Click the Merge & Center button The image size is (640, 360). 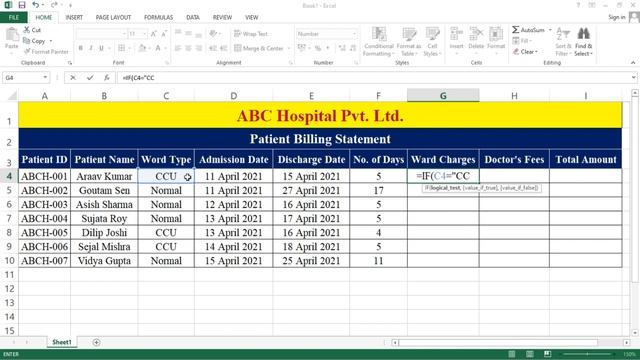(259, 48)
